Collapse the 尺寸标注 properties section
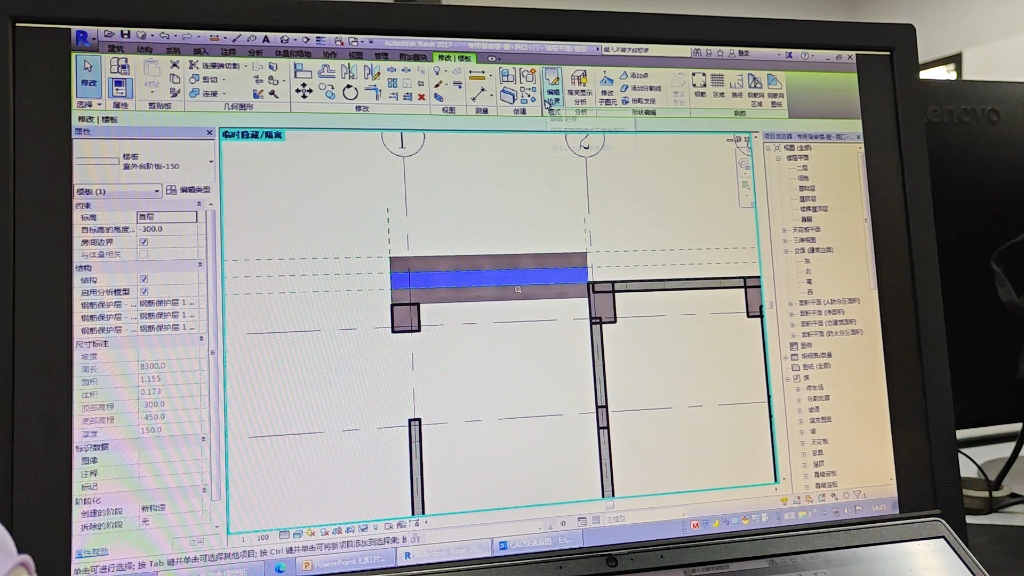The image size is (1024, 576). 200,339
